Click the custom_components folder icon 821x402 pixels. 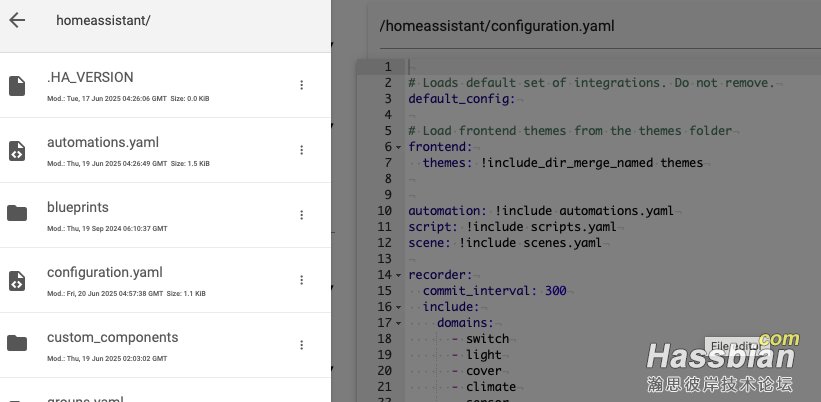click(17, 343)
